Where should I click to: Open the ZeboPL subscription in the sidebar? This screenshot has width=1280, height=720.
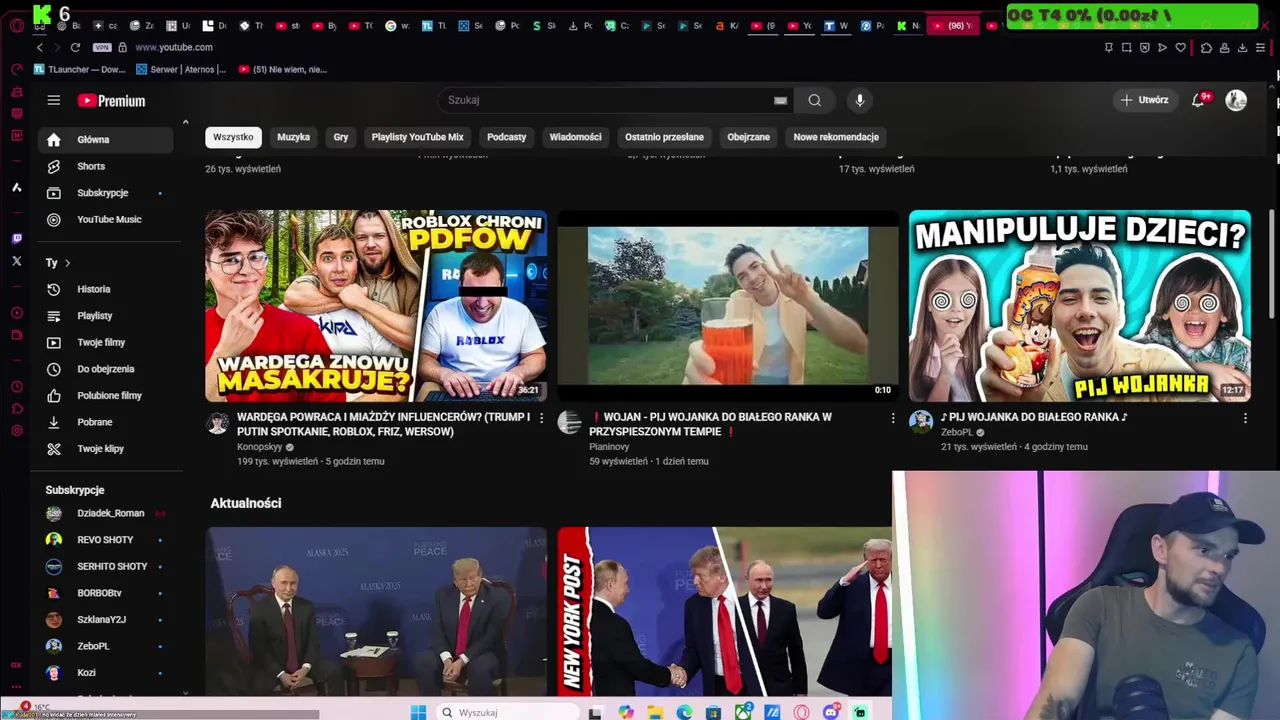pyautogui.click(x=105, y=646)
